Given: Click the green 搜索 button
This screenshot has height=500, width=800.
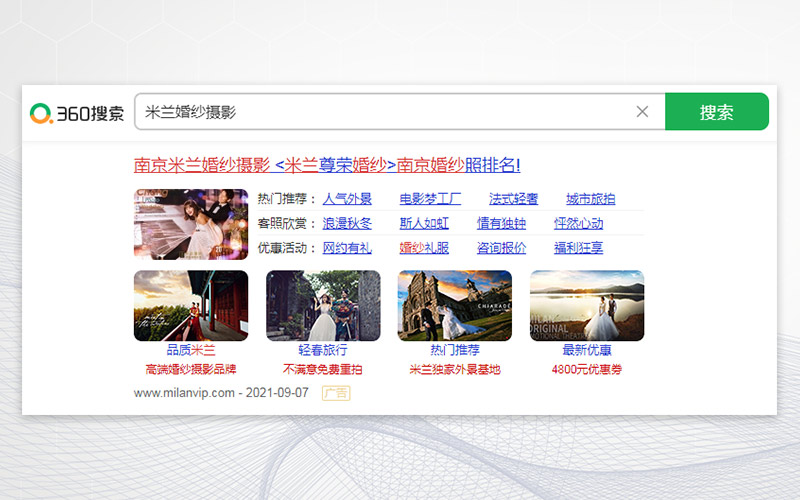Looking at the screenshot, I should [x=716, y=112].
